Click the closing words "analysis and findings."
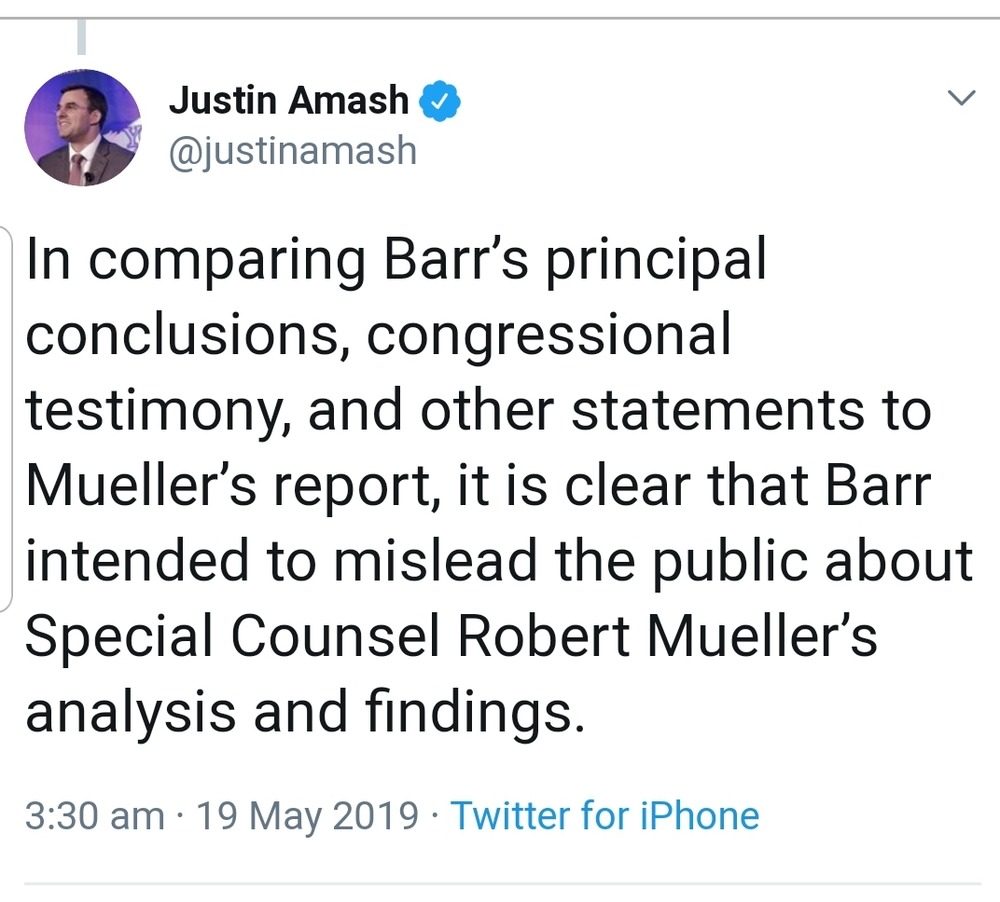 (x=304, y=712)
